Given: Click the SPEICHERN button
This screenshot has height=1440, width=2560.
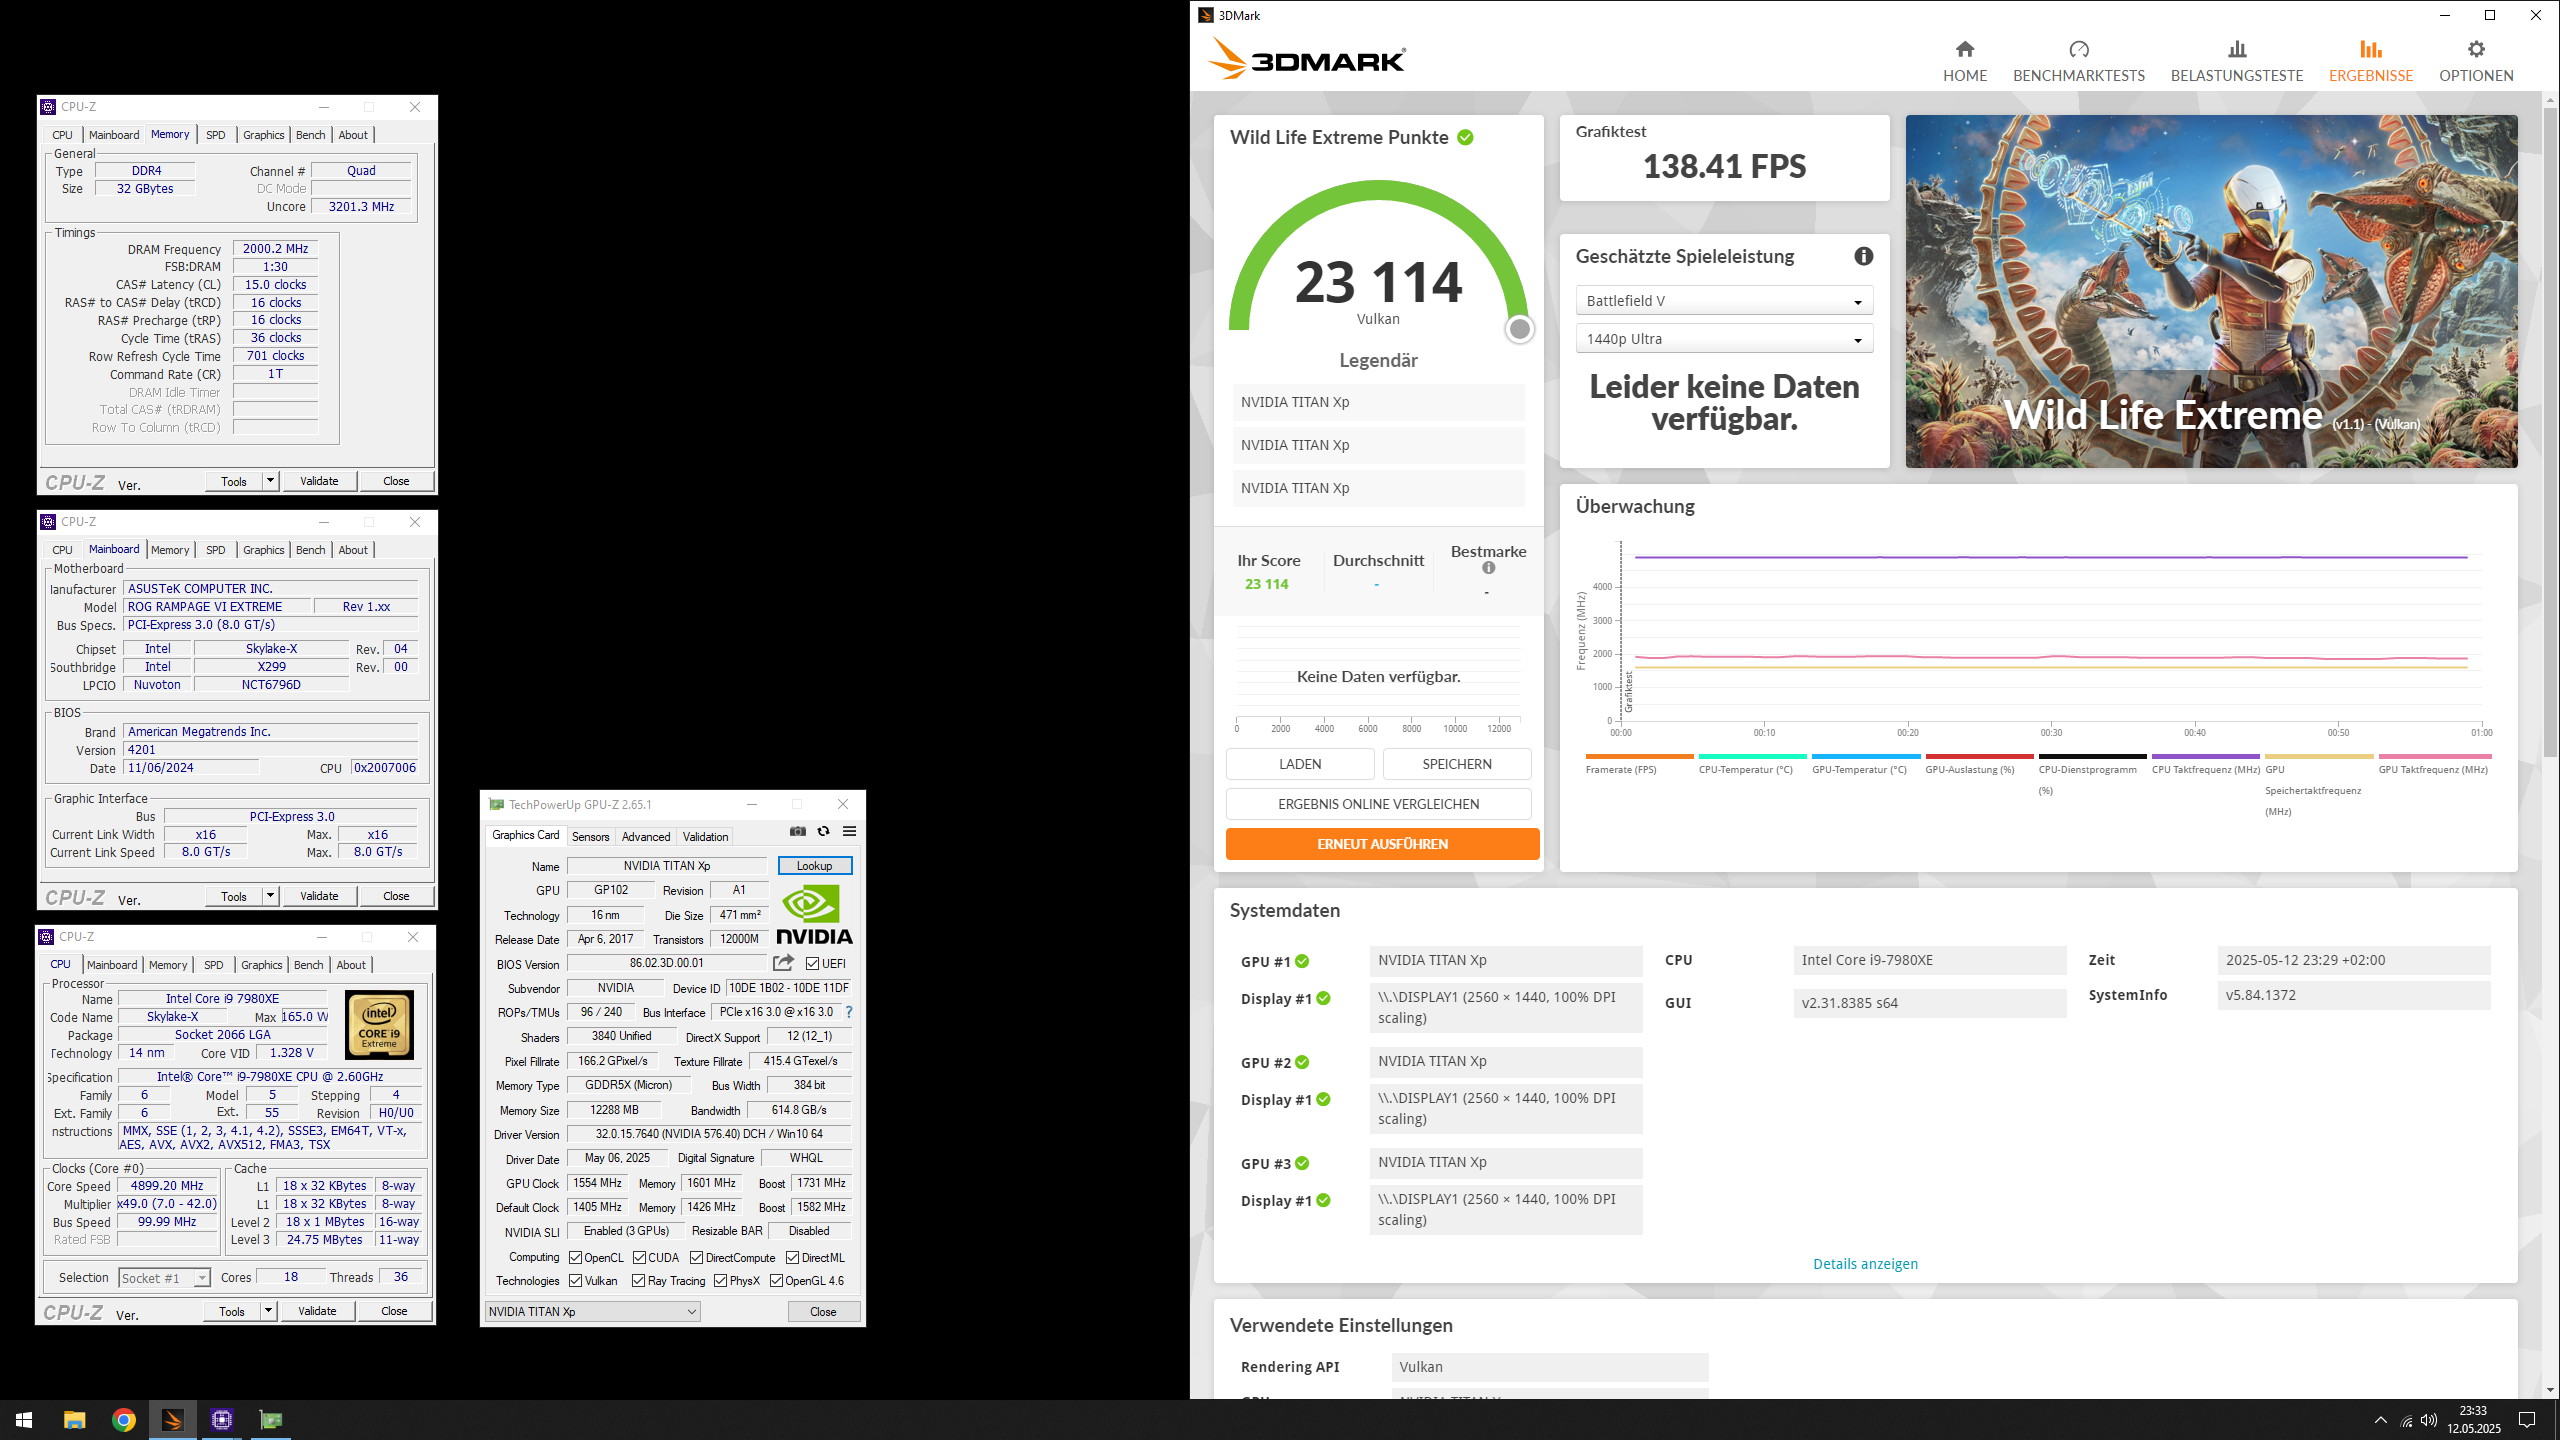Looking at the screenshot, I should tap(1456, 764).
